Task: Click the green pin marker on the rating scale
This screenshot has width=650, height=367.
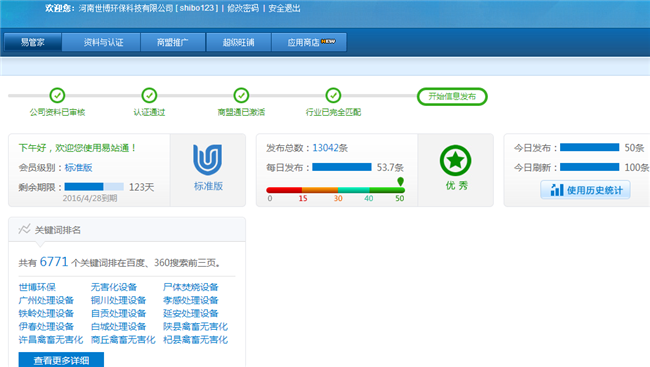Action: (400, 182)
